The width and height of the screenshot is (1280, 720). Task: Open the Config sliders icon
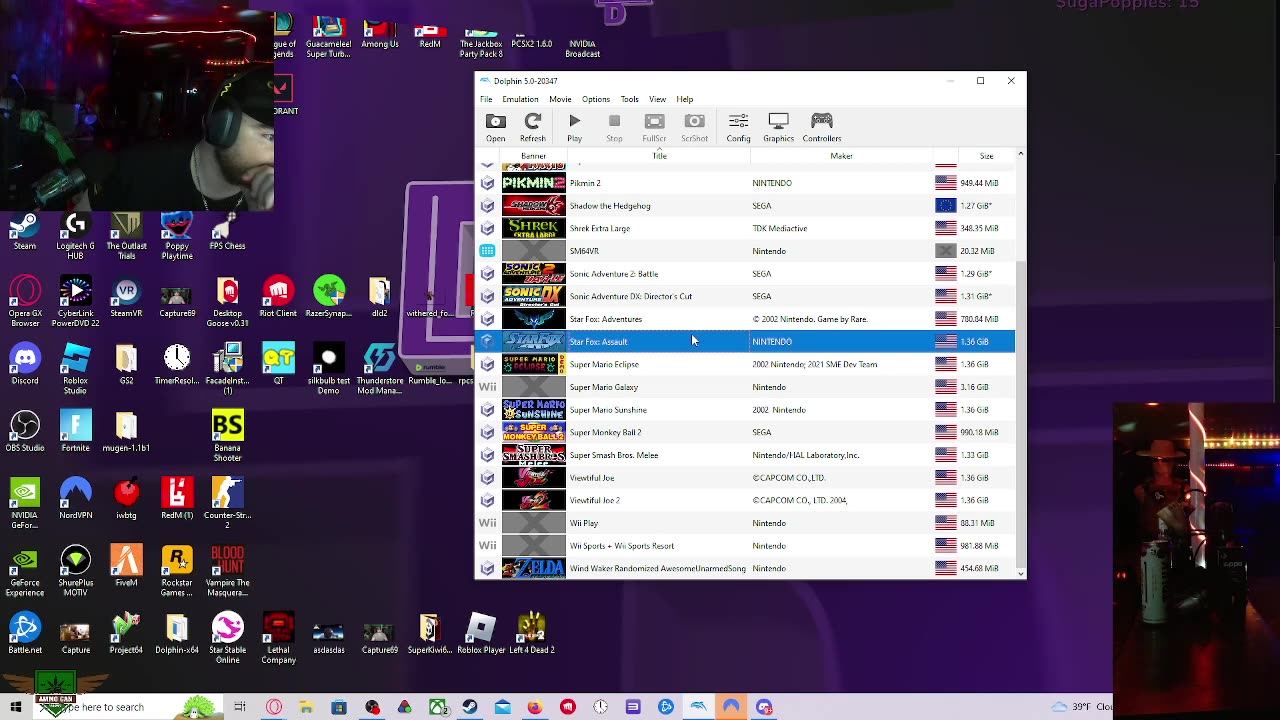(x=738, y=127)
